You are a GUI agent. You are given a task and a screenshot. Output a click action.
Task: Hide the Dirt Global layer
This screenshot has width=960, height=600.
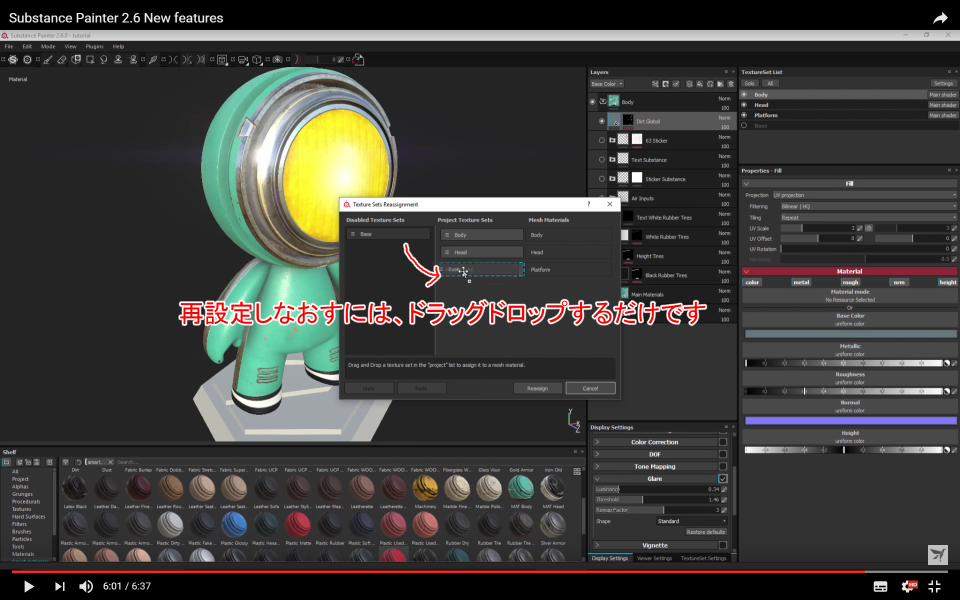(602, 121)
